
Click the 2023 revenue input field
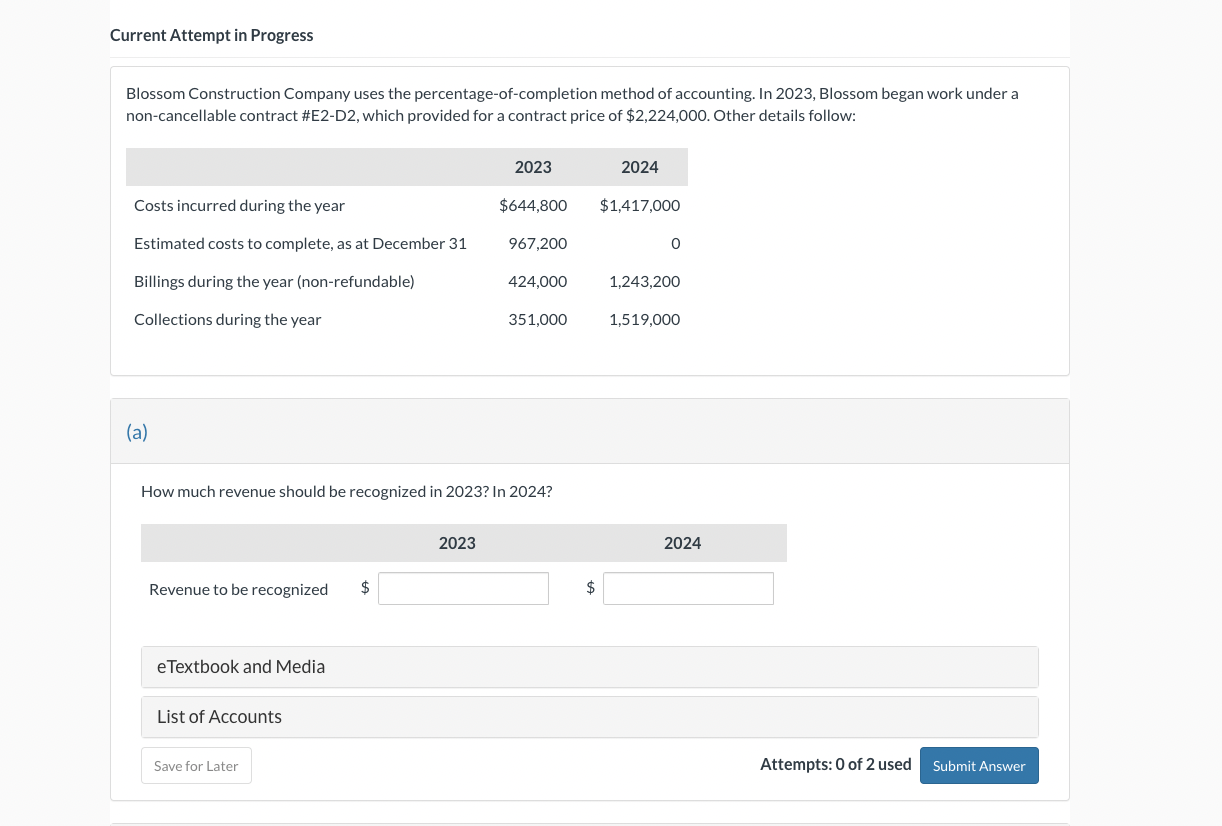pos(463,588)
